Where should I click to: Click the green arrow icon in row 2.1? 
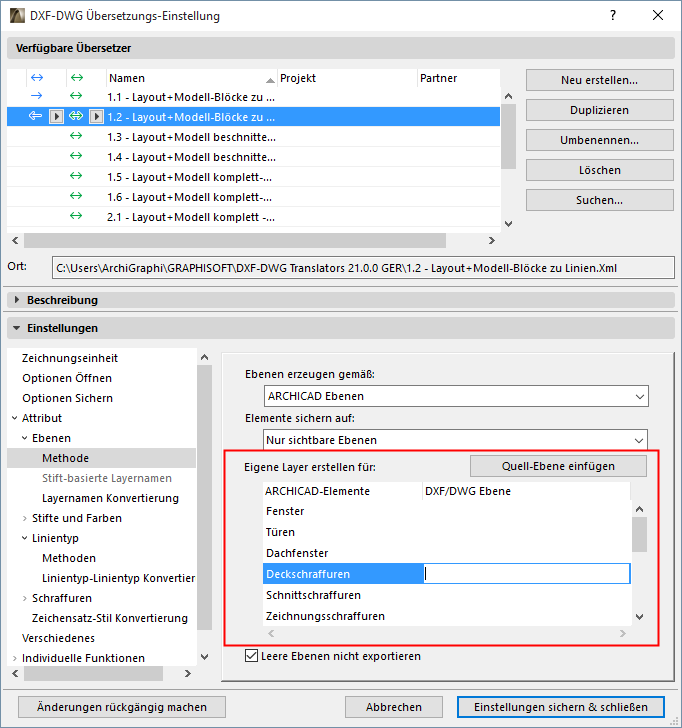(76, 216)
